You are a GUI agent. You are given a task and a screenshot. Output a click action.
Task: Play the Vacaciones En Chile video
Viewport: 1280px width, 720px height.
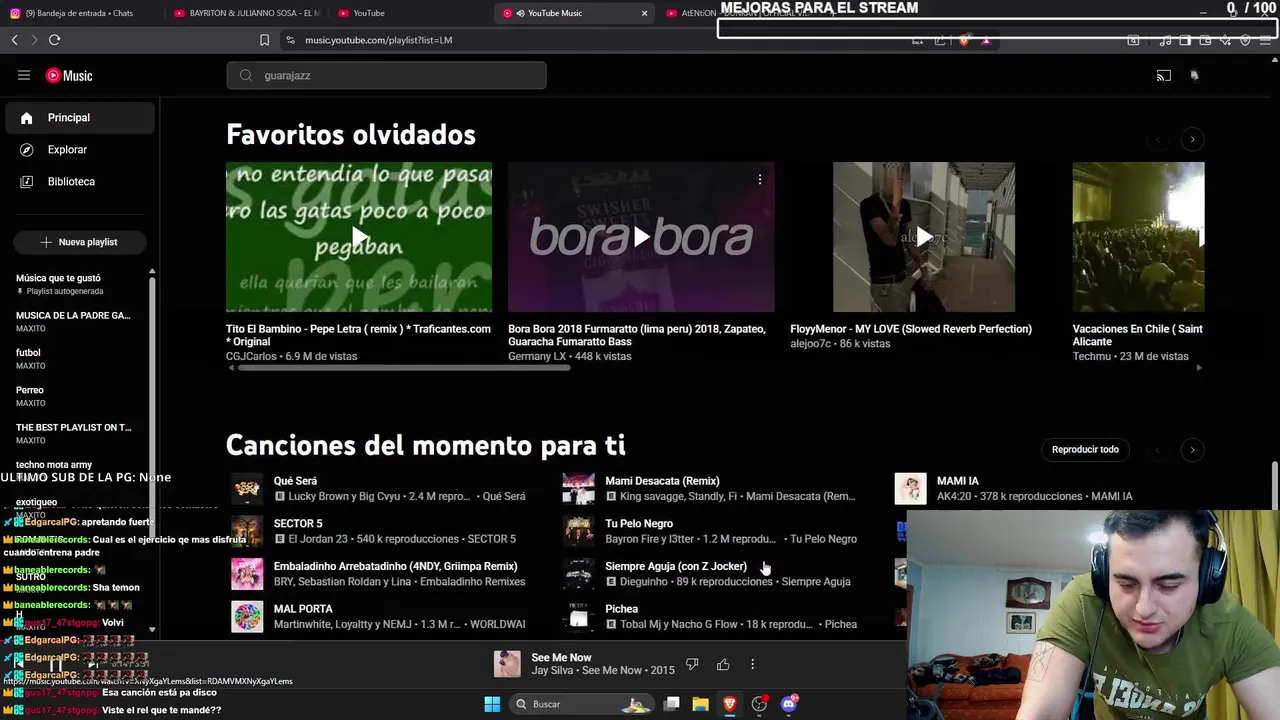click(1138, 237)
